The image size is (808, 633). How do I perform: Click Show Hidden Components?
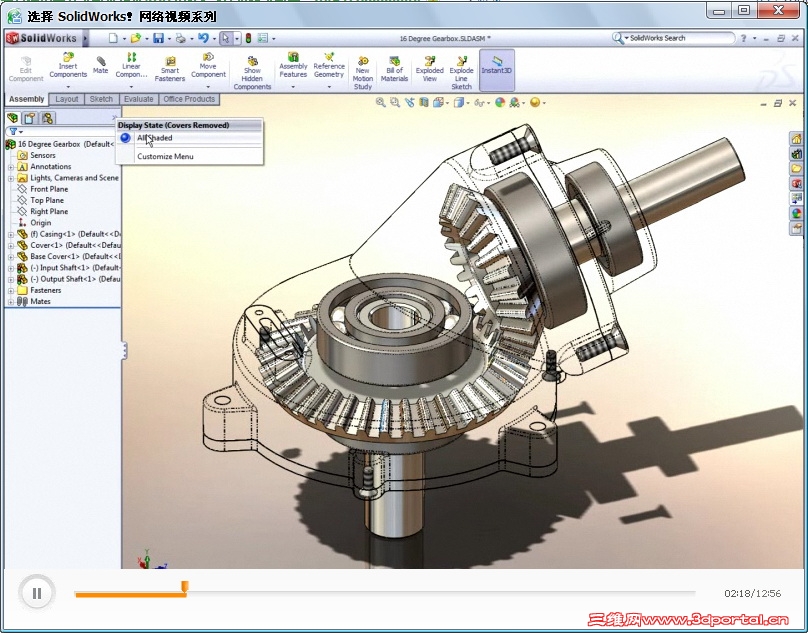(252, 73)
